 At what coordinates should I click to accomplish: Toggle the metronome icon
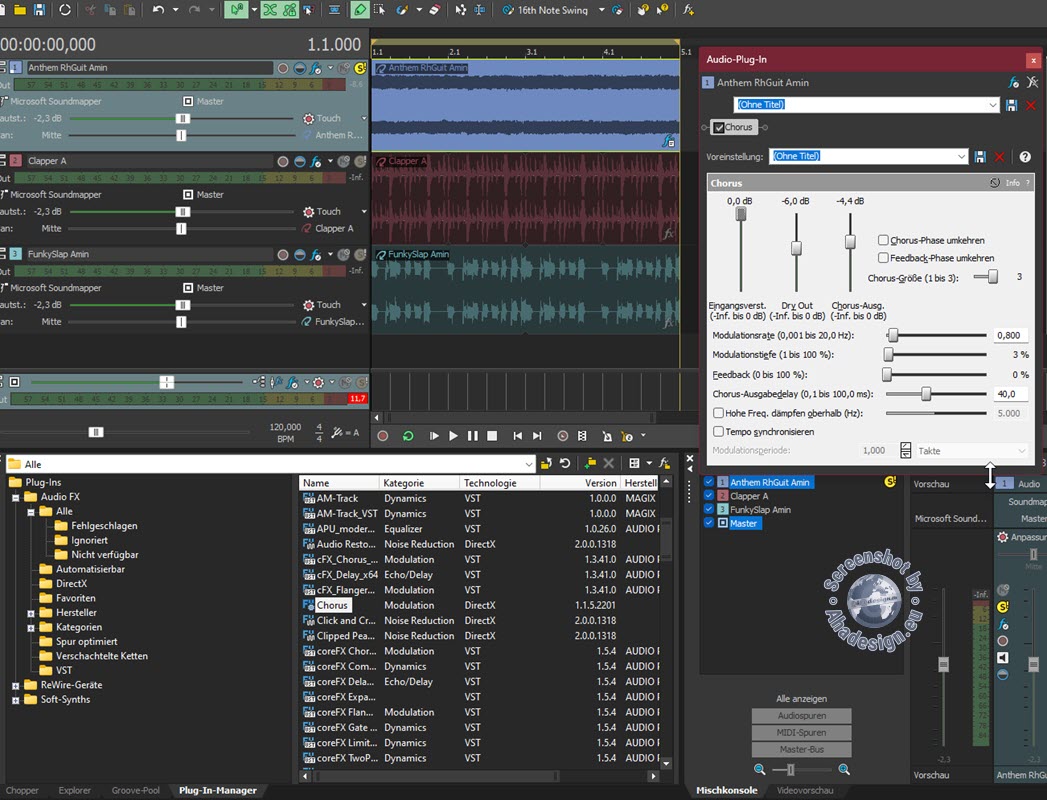tap(607, 436)
